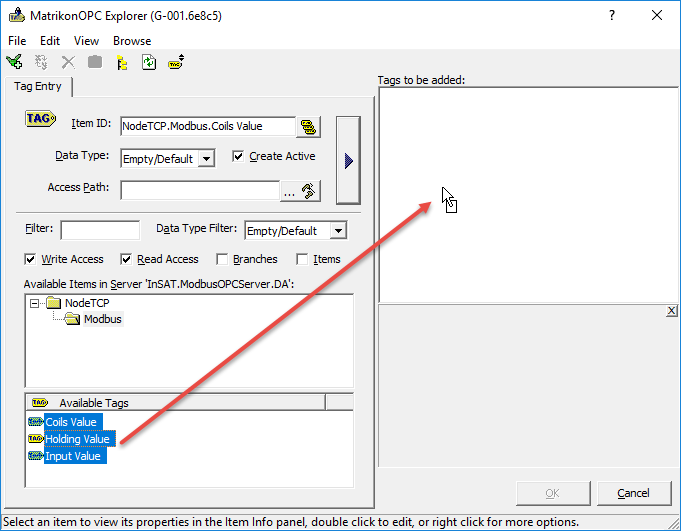Switch to the Tag Entry tab
Screen dimensions: 681x531
tap(37, 87)
